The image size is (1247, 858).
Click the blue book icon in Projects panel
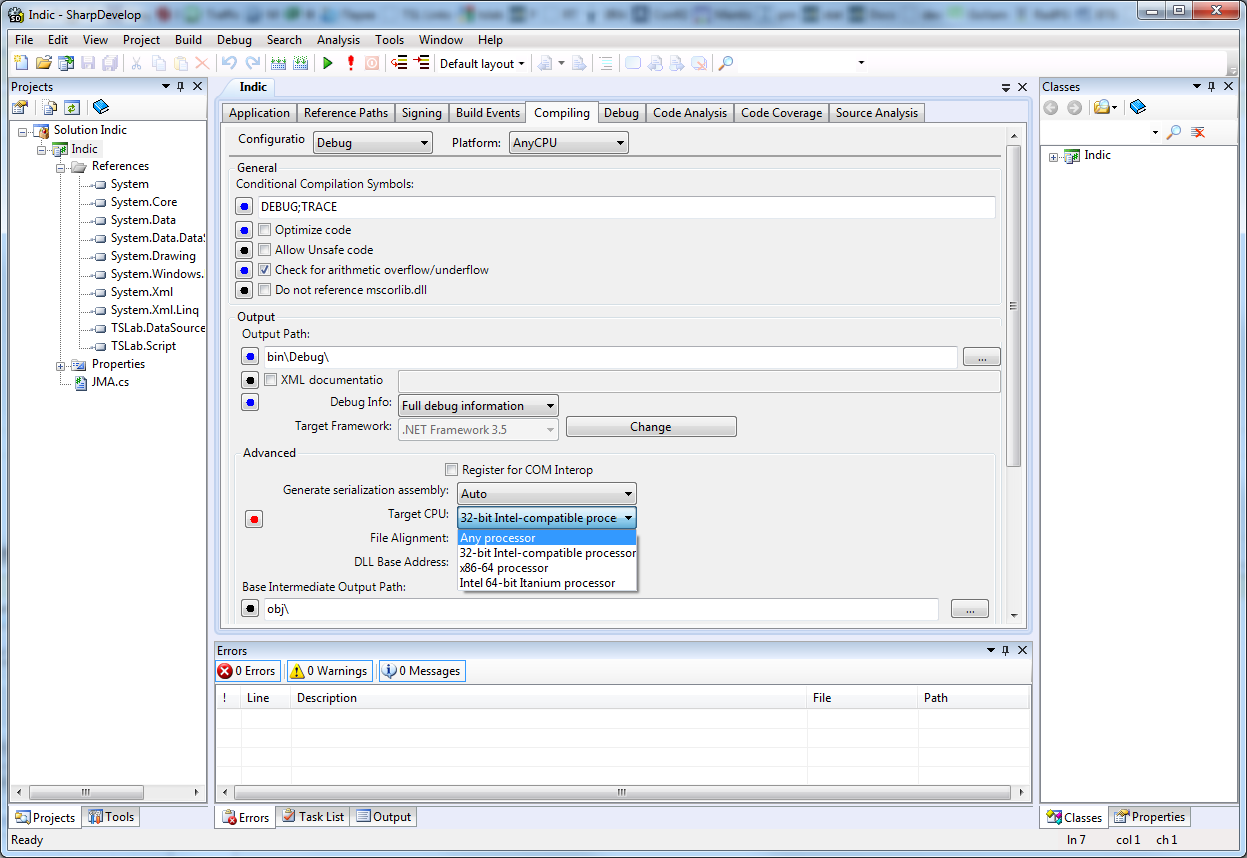[x=100, y=107]
